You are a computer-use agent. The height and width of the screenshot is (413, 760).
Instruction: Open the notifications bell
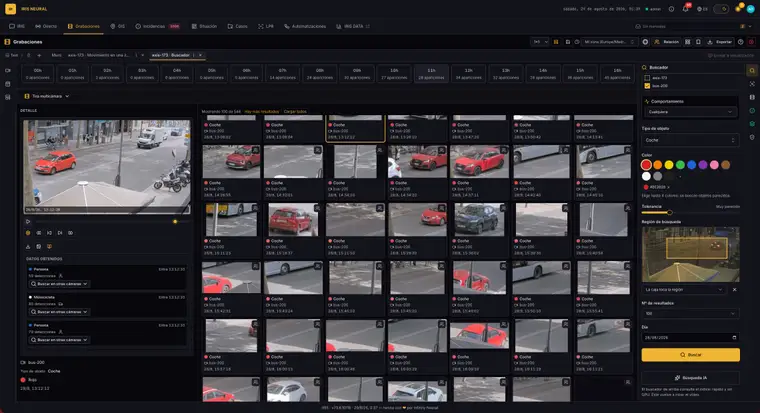click(685, 9)
